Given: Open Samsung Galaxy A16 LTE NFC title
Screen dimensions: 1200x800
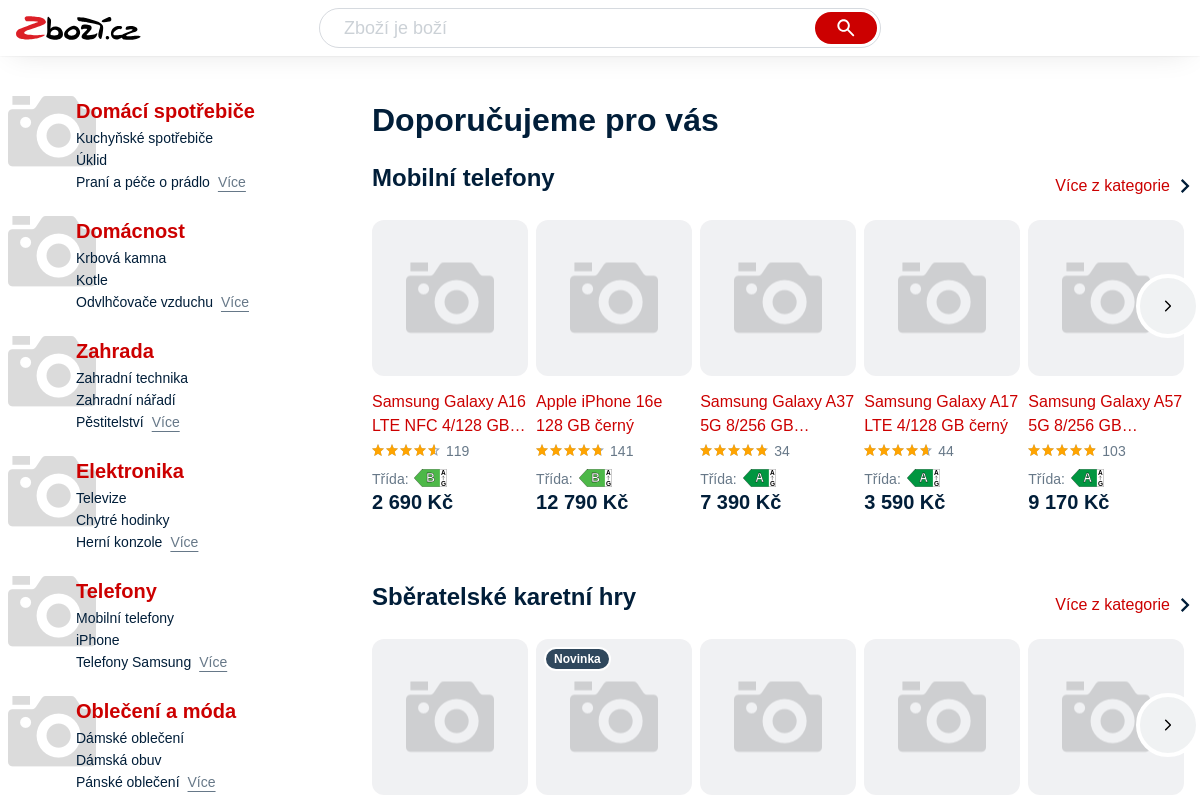Looking at the screenshot, I should click(x=449, y=413).
